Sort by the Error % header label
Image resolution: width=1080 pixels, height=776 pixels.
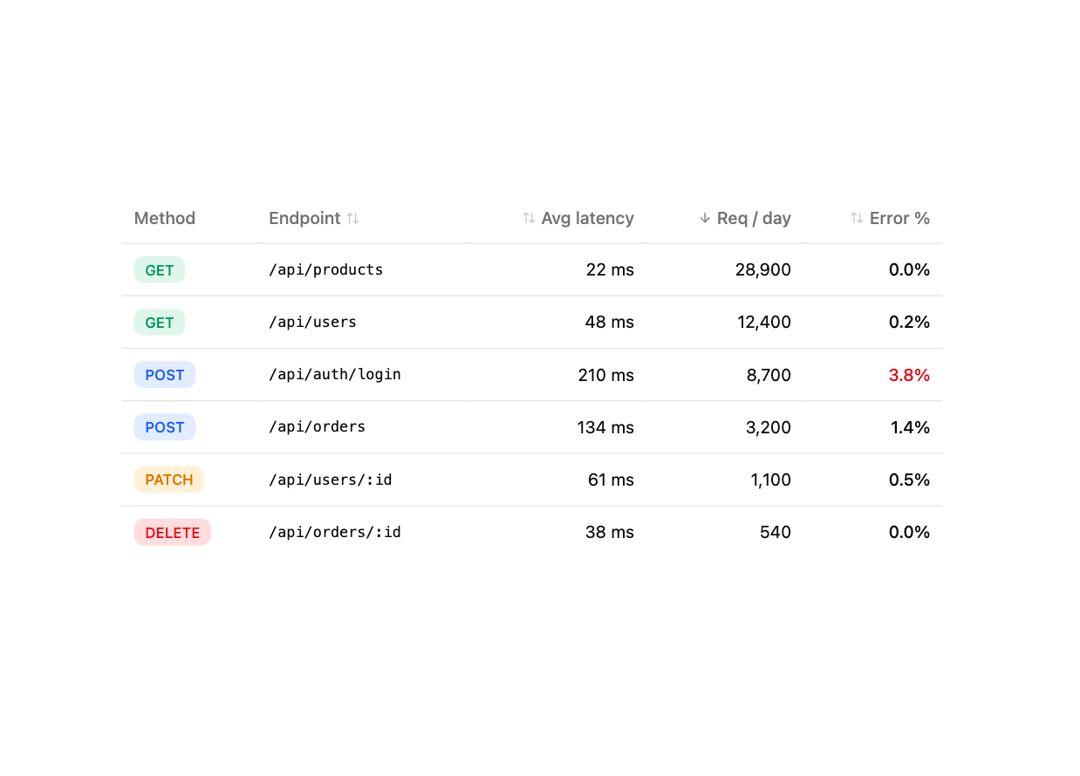pos(900,218)
